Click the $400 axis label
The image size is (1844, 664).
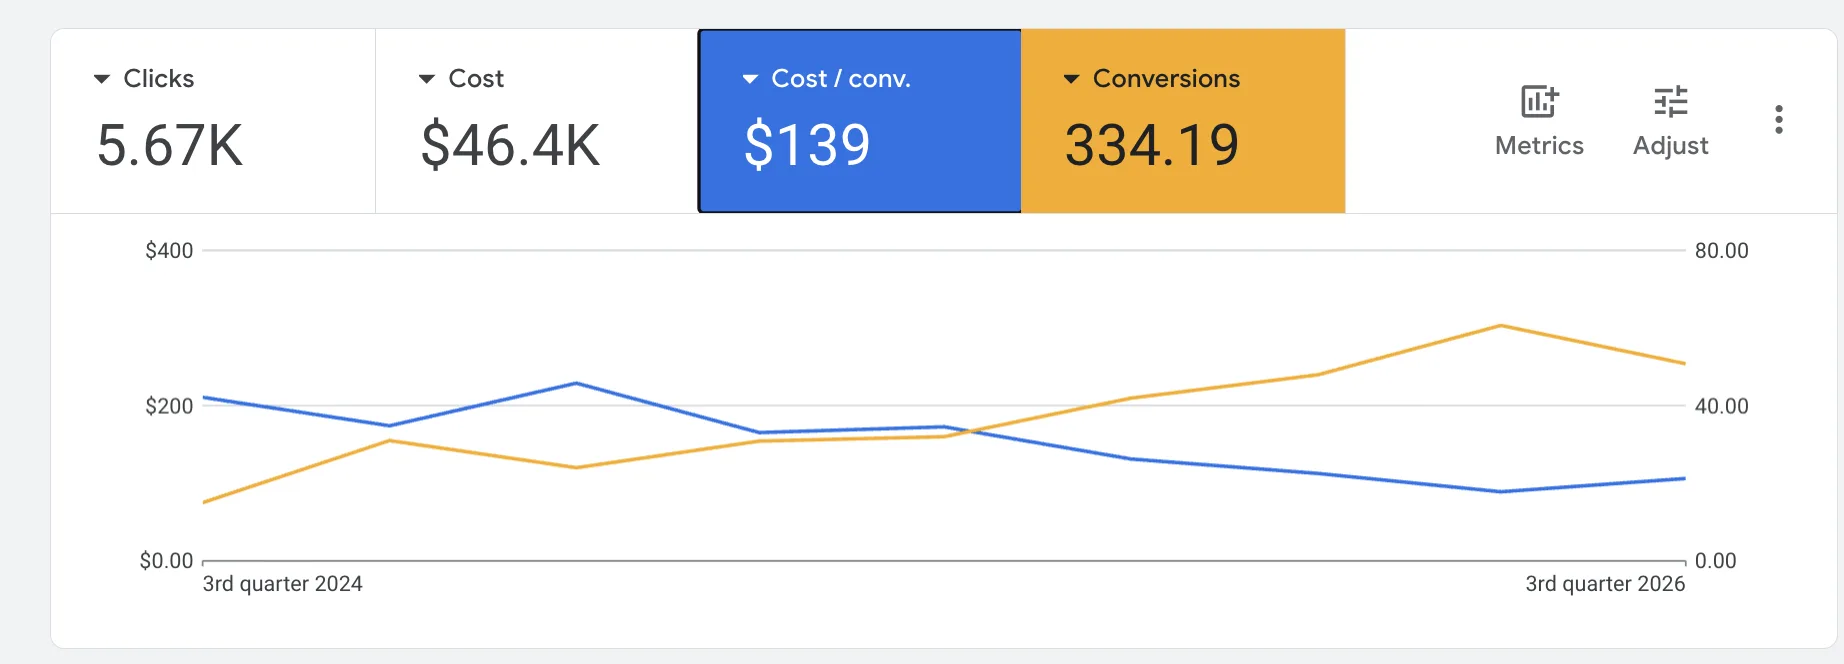click(169, 251)
